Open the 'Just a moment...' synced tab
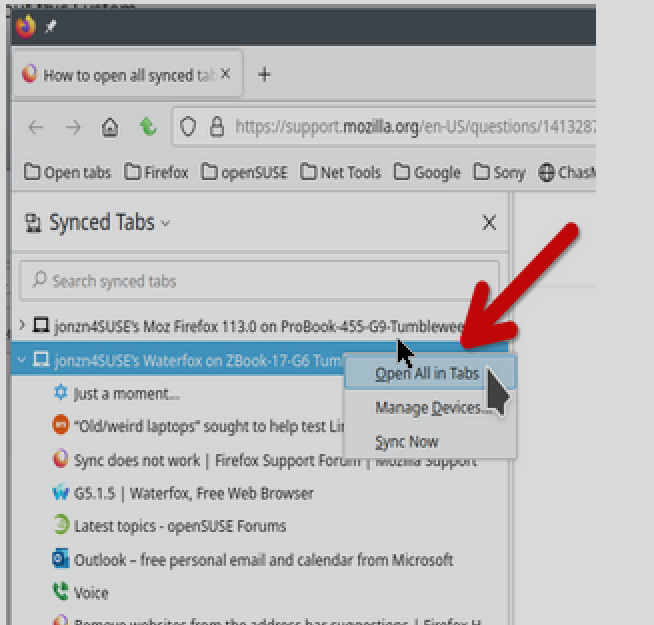 pyautogui.click(x=127, y=393)
